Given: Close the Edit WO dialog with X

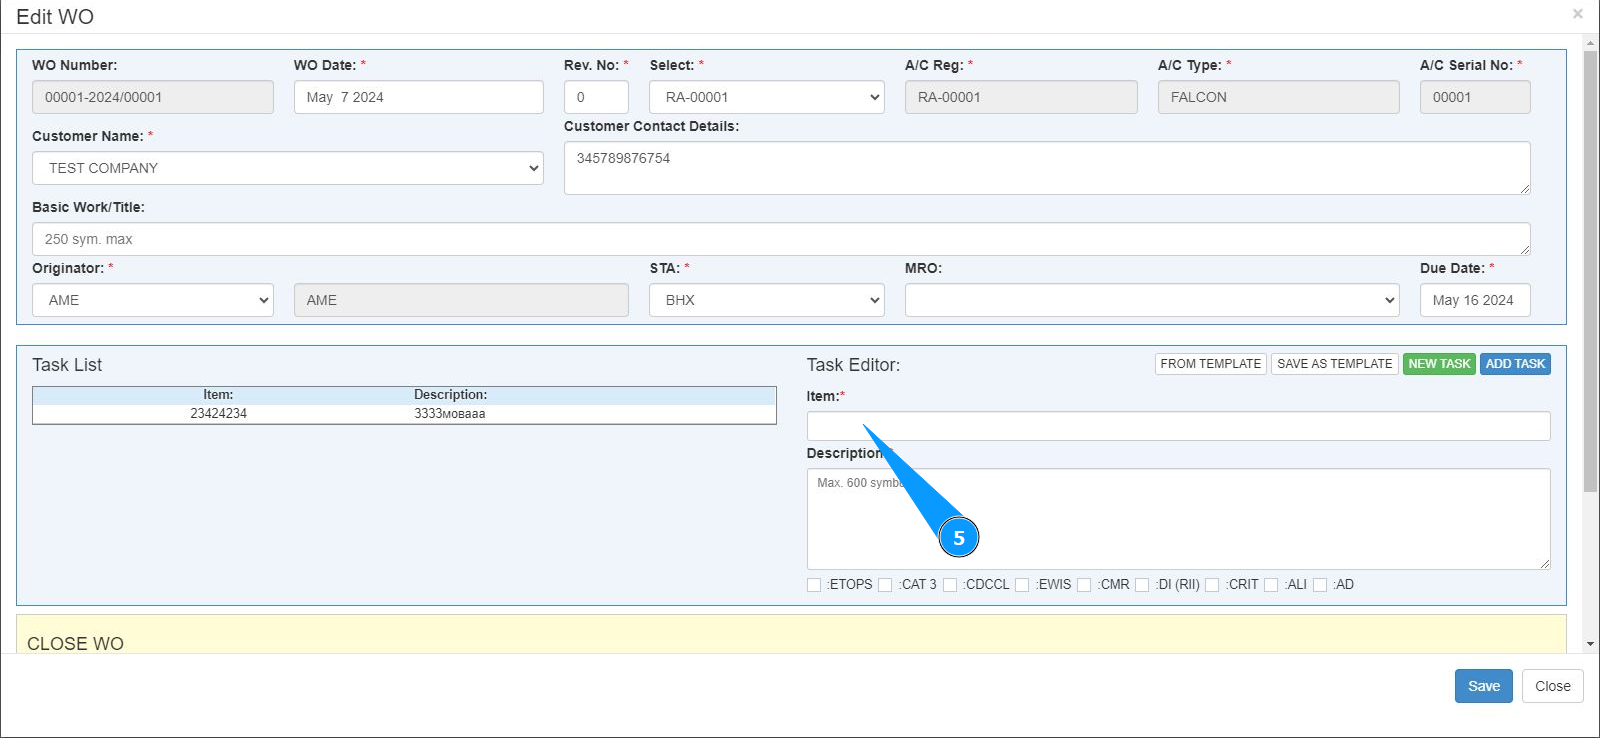Looking at the screenshot, I should (1577, 14).
